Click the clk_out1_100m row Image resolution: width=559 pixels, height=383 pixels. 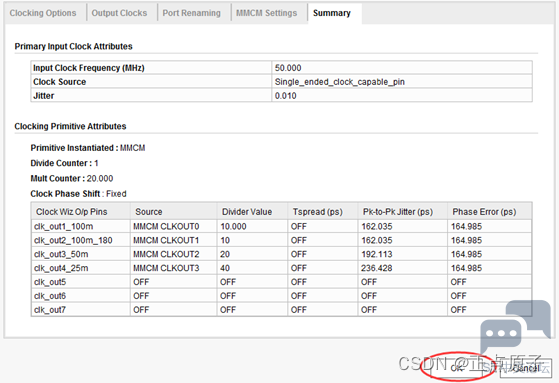(x=281, y=226)
